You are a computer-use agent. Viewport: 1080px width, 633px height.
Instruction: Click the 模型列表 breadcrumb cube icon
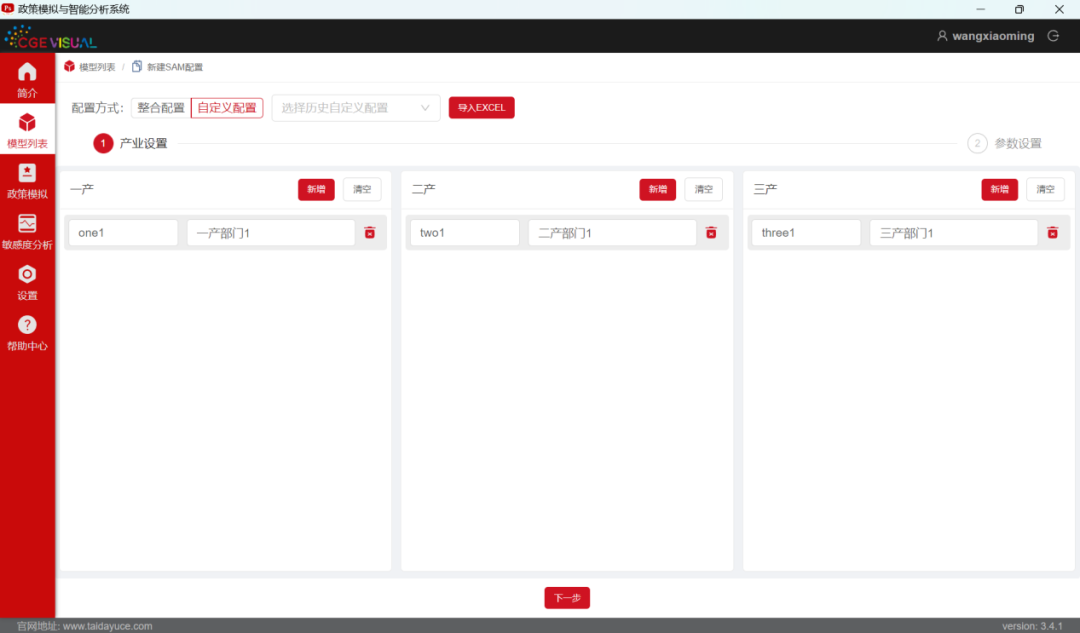click(x=70, y=67)
